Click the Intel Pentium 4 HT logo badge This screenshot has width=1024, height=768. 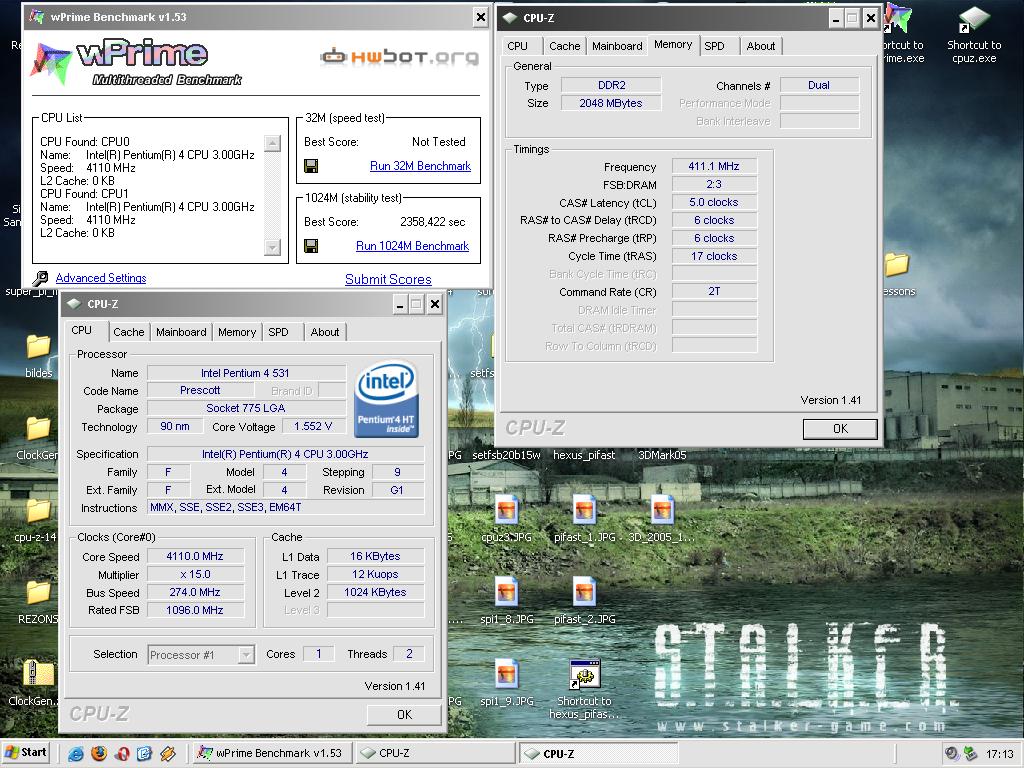point(387,400)
